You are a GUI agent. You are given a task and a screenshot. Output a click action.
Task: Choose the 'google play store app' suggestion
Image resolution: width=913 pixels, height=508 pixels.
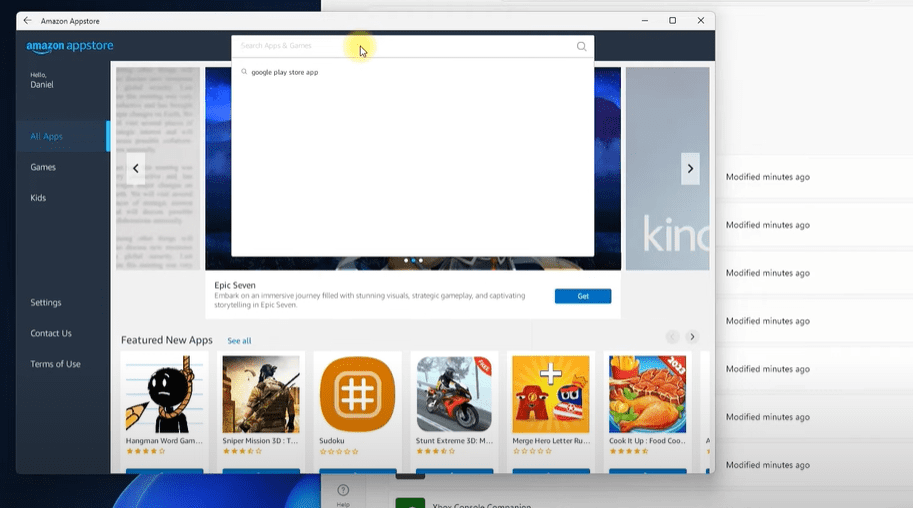coord(284,72)
